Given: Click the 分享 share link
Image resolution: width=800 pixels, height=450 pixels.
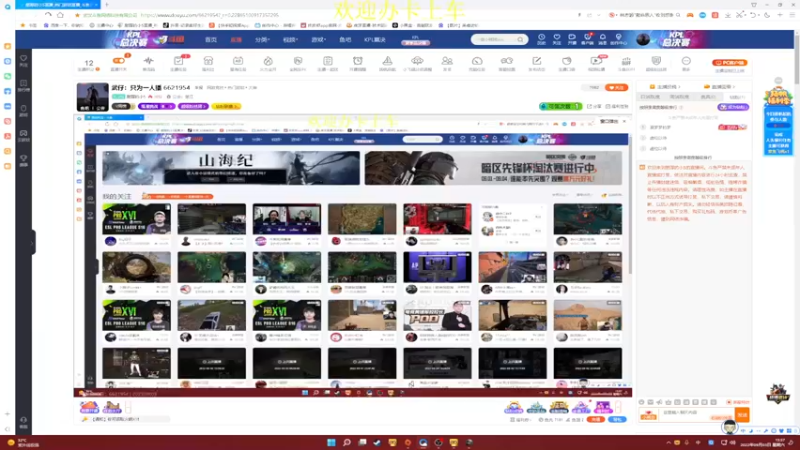Looking at the screenshot, I should (x=593, y=106).
